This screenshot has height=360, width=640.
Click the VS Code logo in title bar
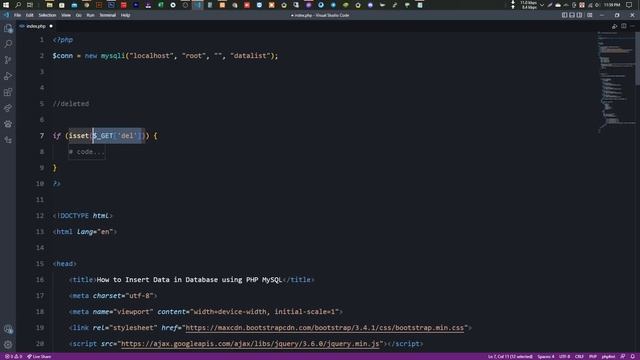tap(6, 15)
